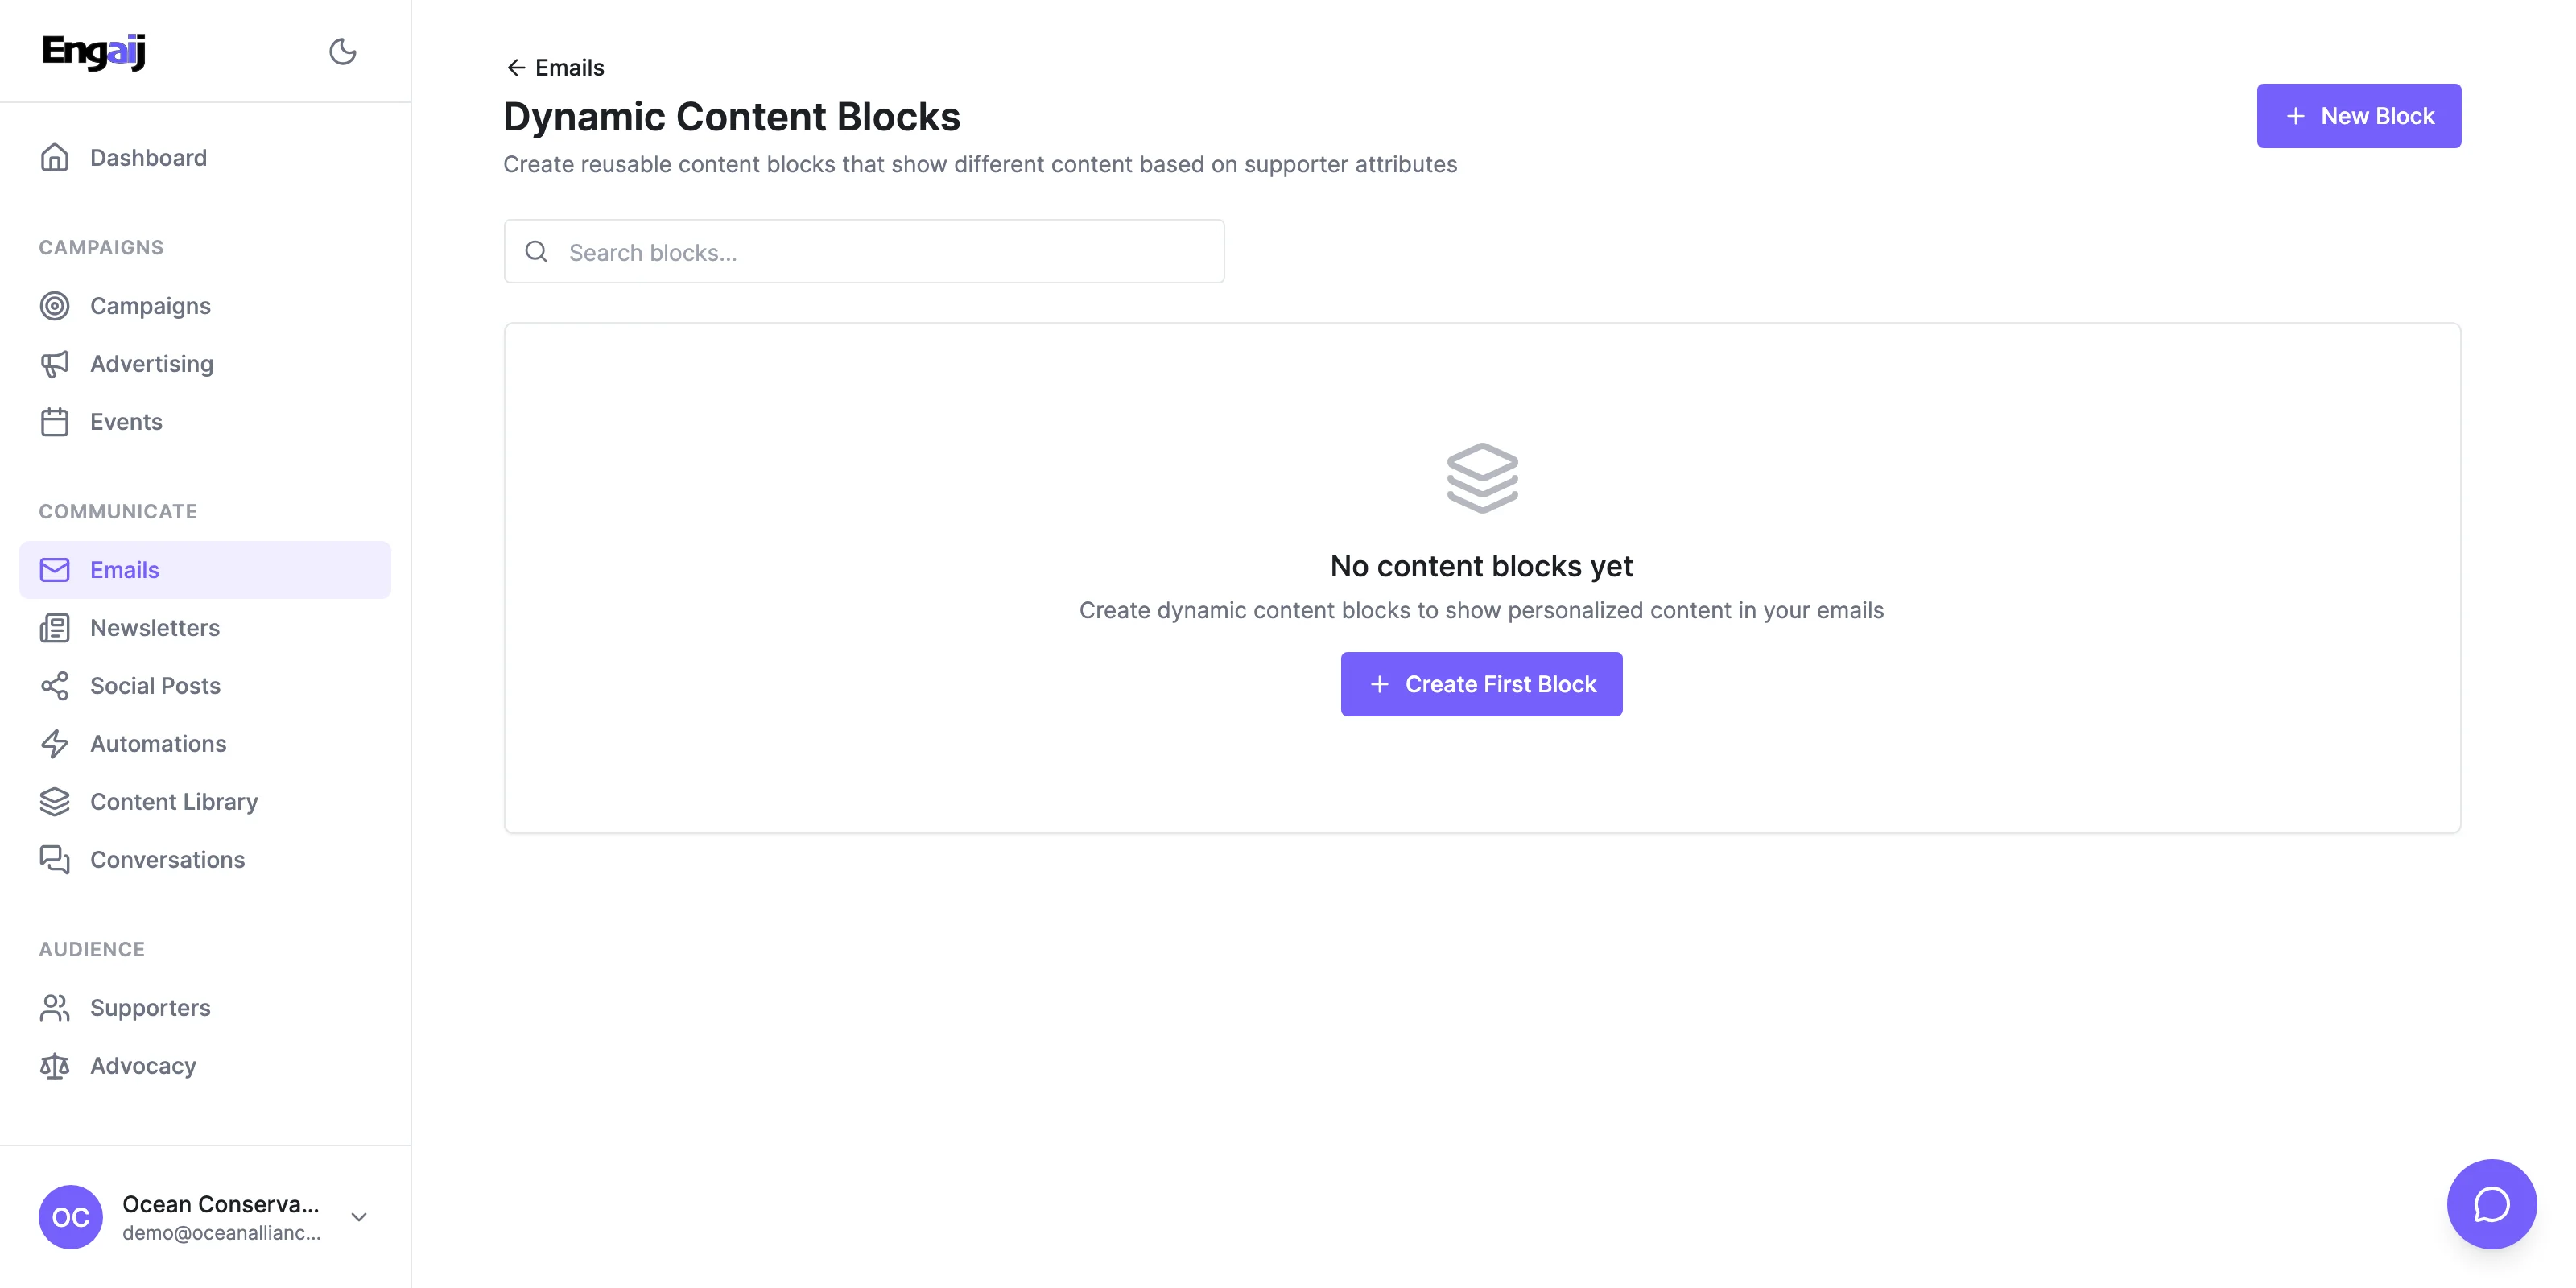Click the Automations lightning bolt icon
This screenshot has width=2576, height=1288.
coord(55,744)
